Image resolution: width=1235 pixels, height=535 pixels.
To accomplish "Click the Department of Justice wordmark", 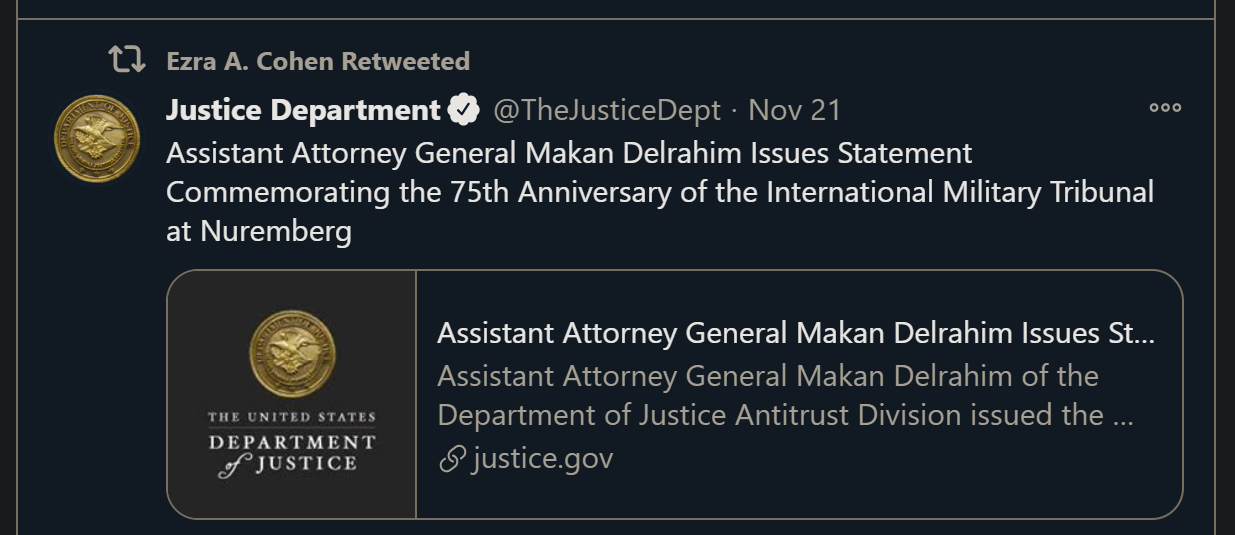I will click(292, 452).
